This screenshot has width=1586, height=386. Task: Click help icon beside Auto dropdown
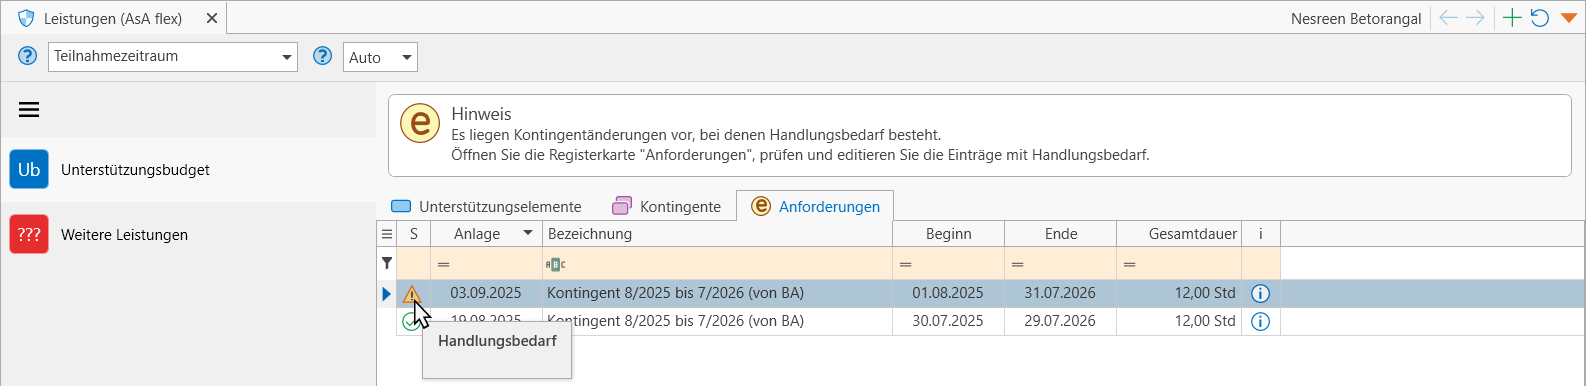(x=322, y=56)
